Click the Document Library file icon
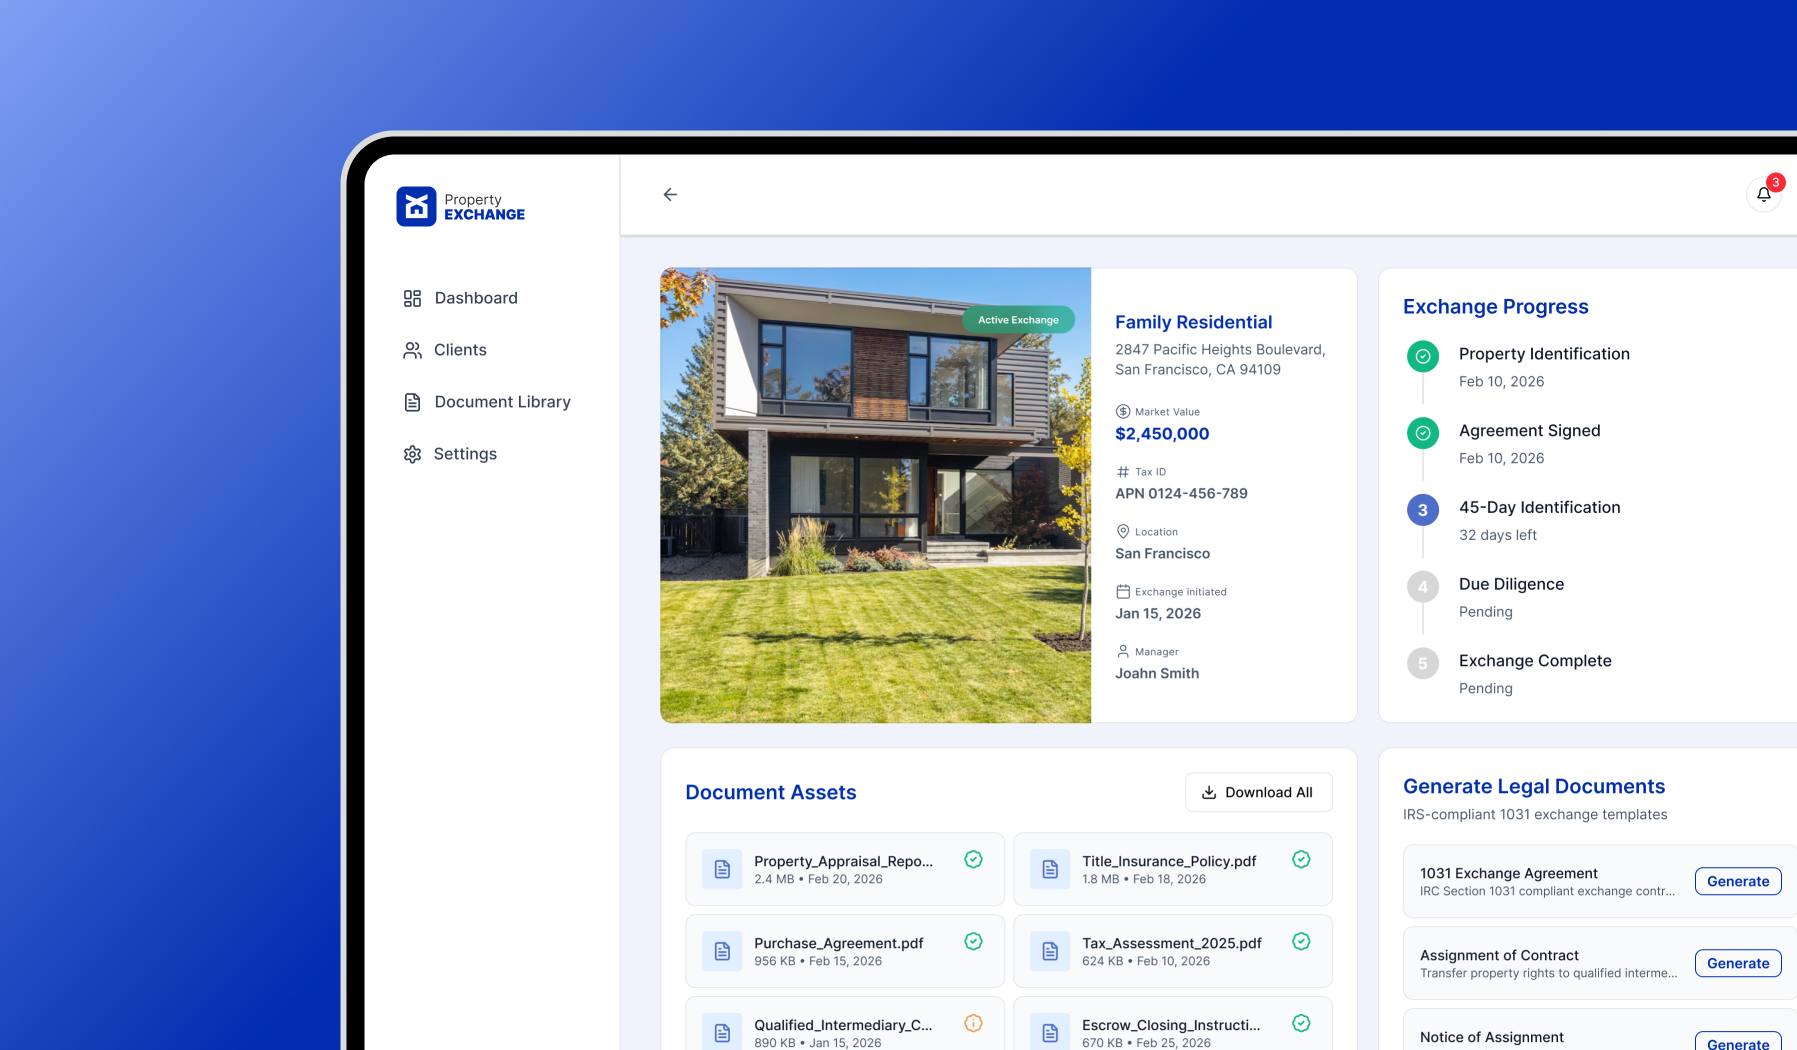 coord(412,402)
